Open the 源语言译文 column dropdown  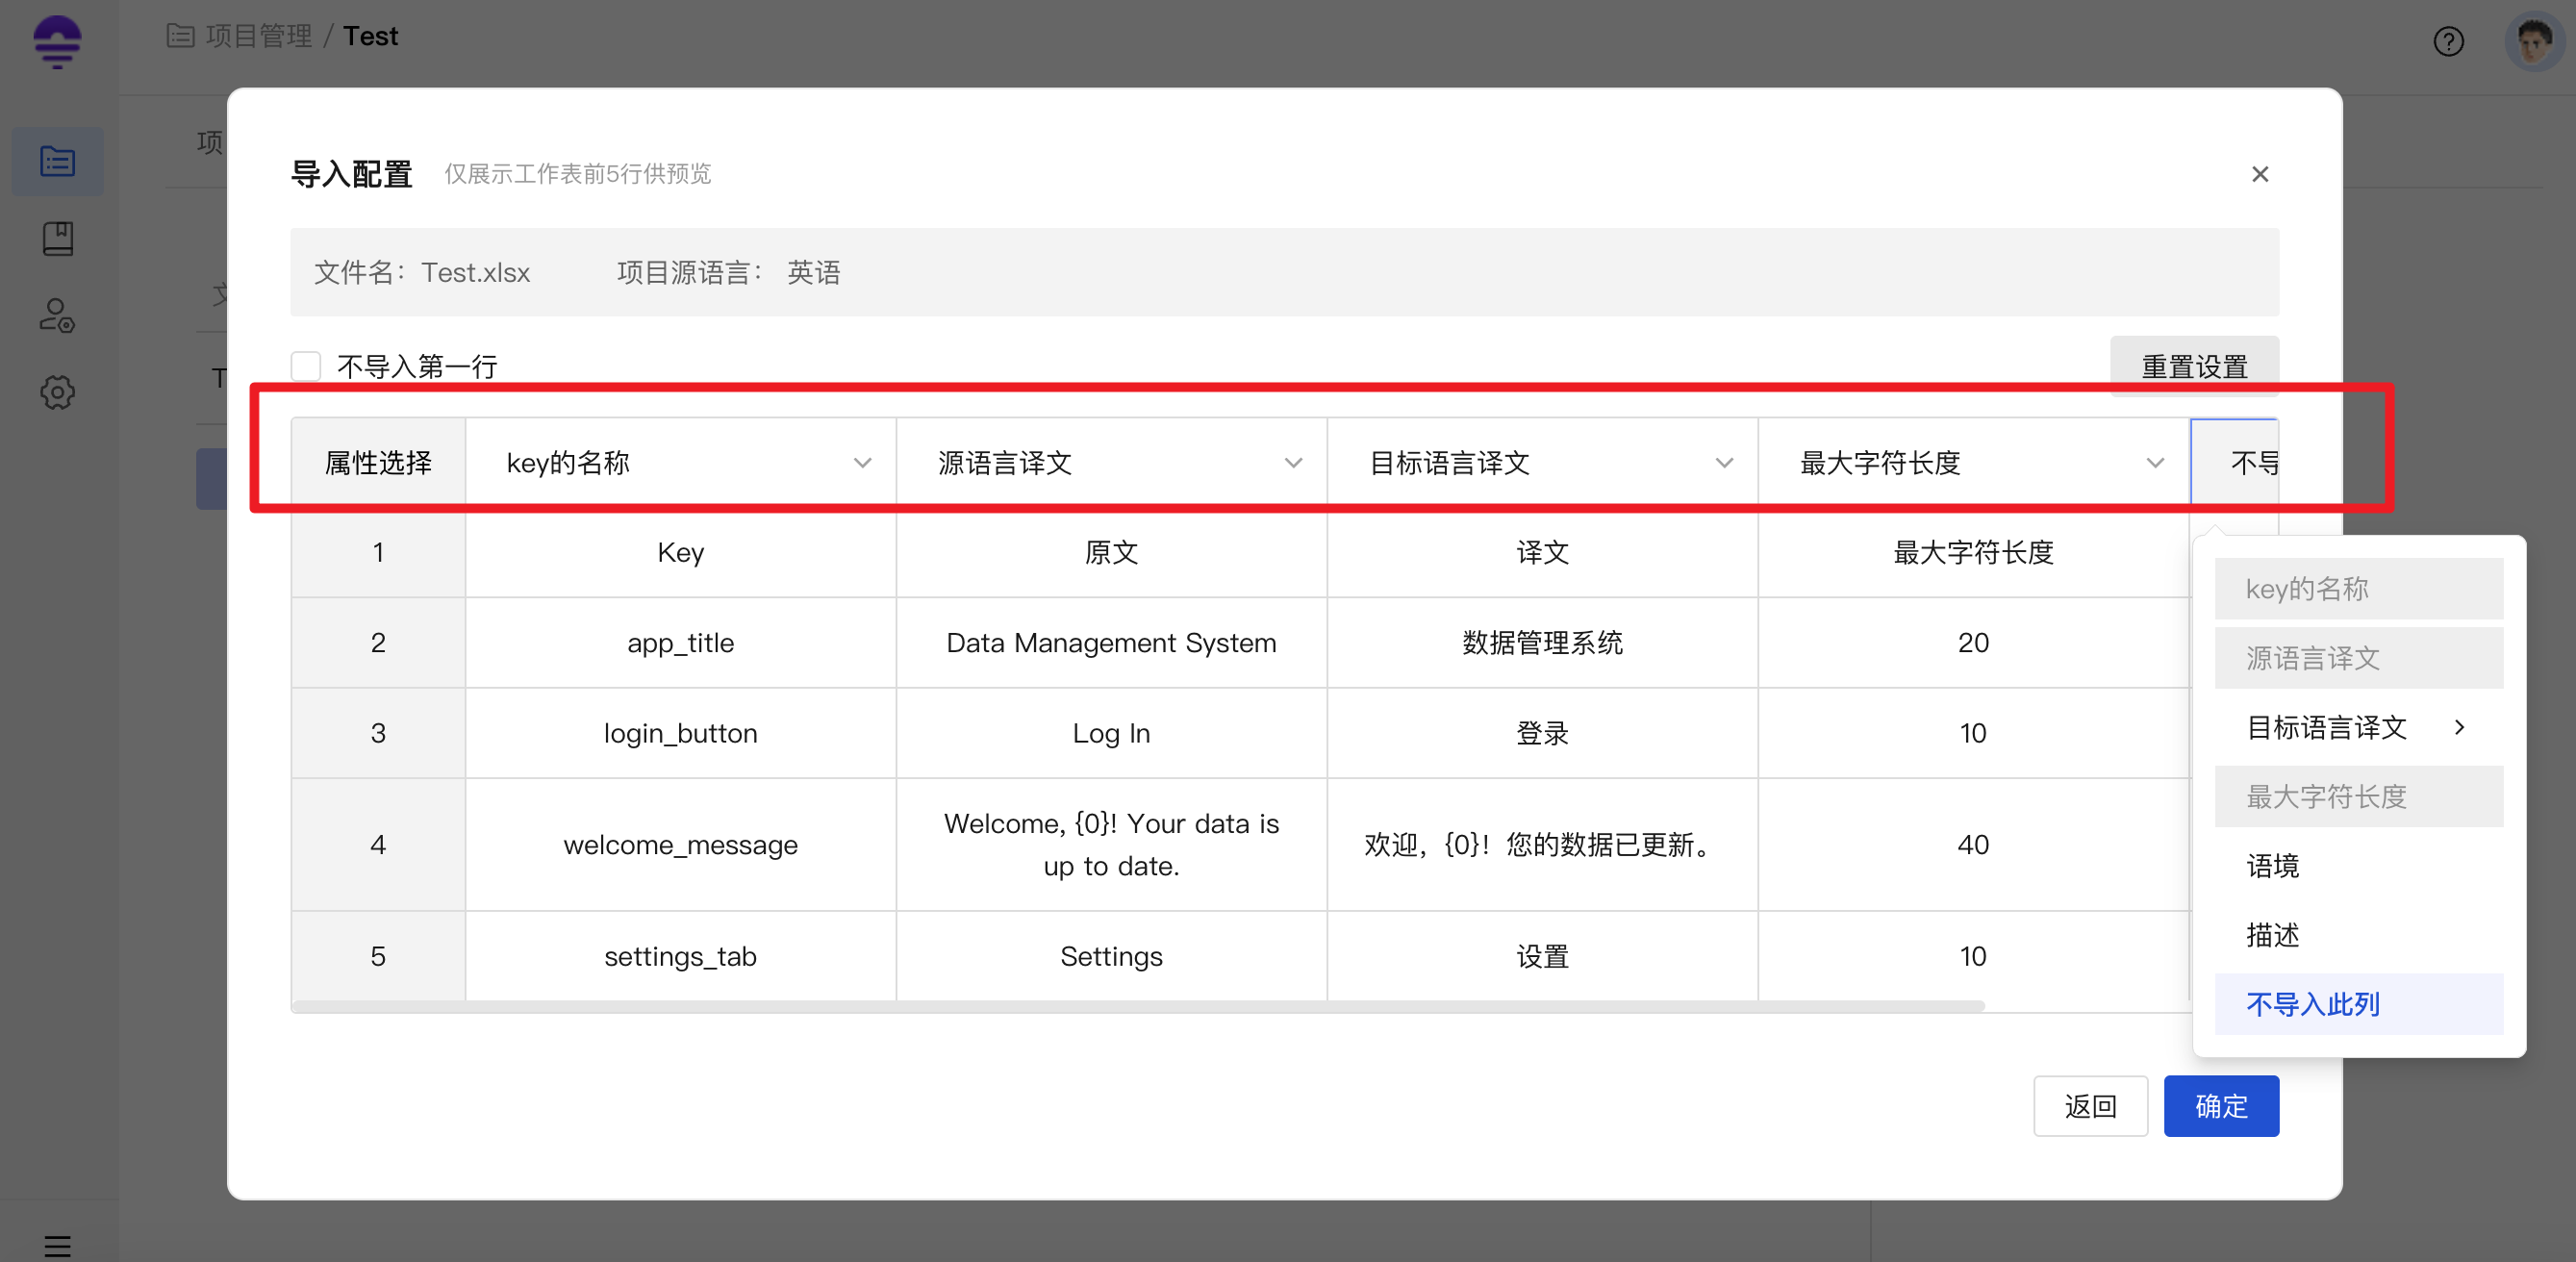point(1111,463)
